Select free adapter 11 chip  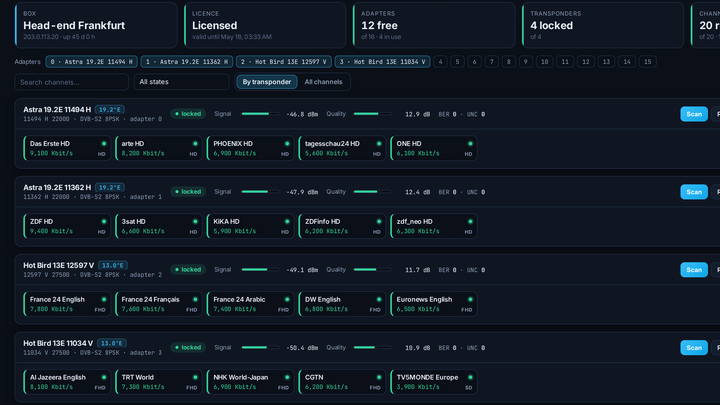tap(565, 62)
